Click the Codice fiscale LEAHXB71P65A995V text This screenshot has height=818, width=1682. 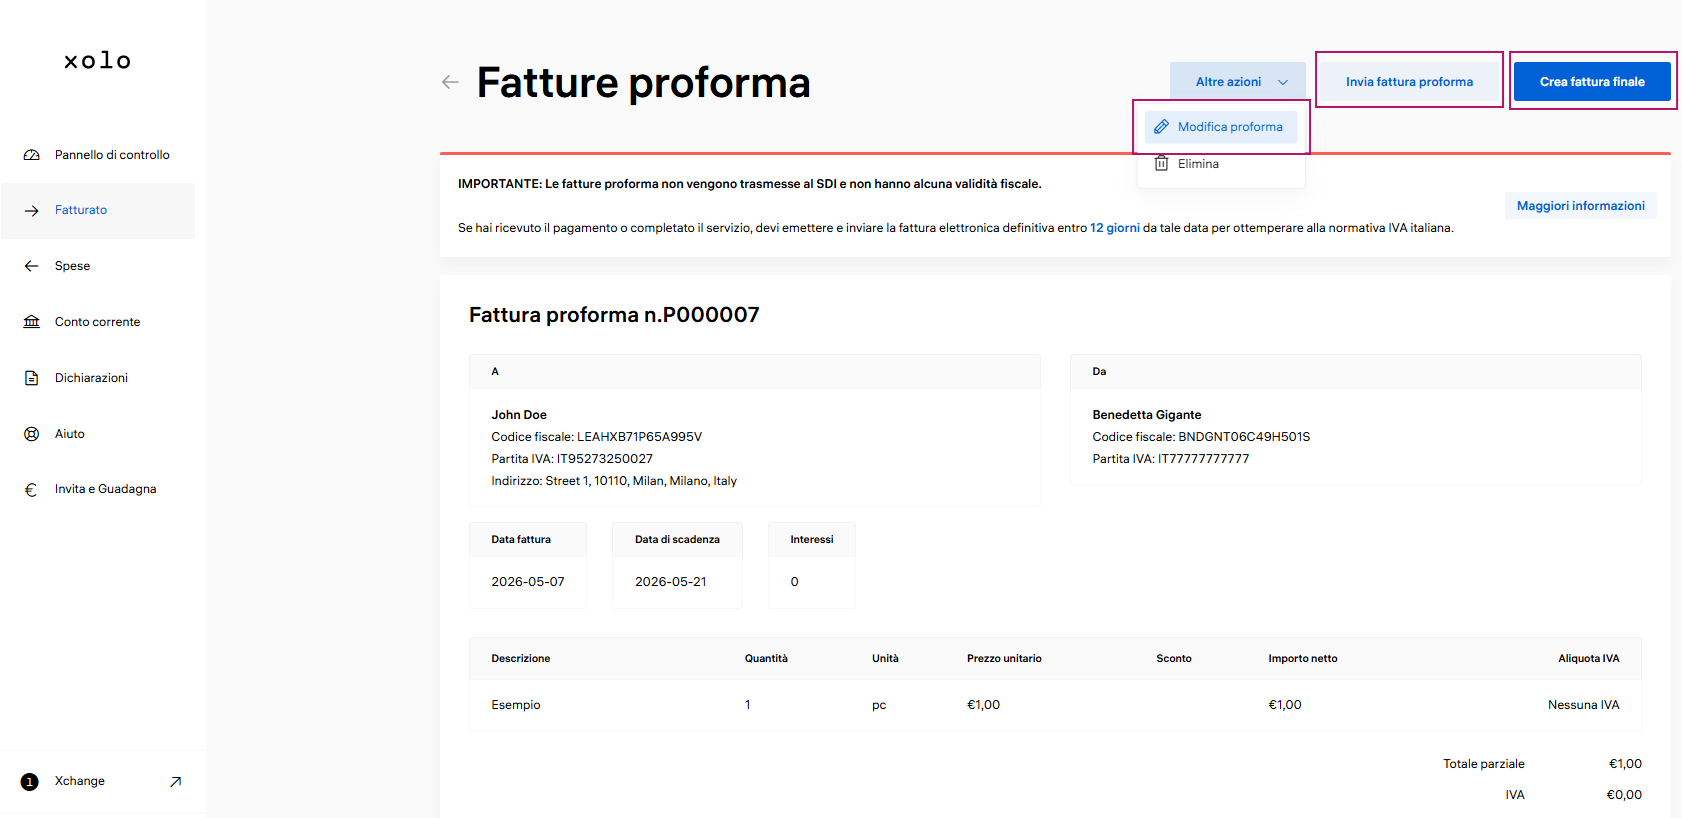[x=597, y=437]
